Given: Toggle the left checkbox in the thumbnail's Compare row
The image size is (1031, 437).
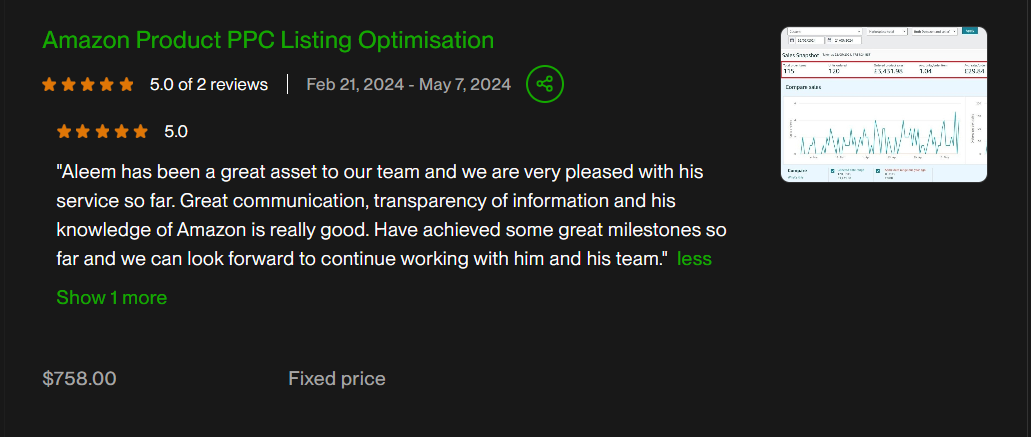Looking at the screenshot, I should click(834, 171).
